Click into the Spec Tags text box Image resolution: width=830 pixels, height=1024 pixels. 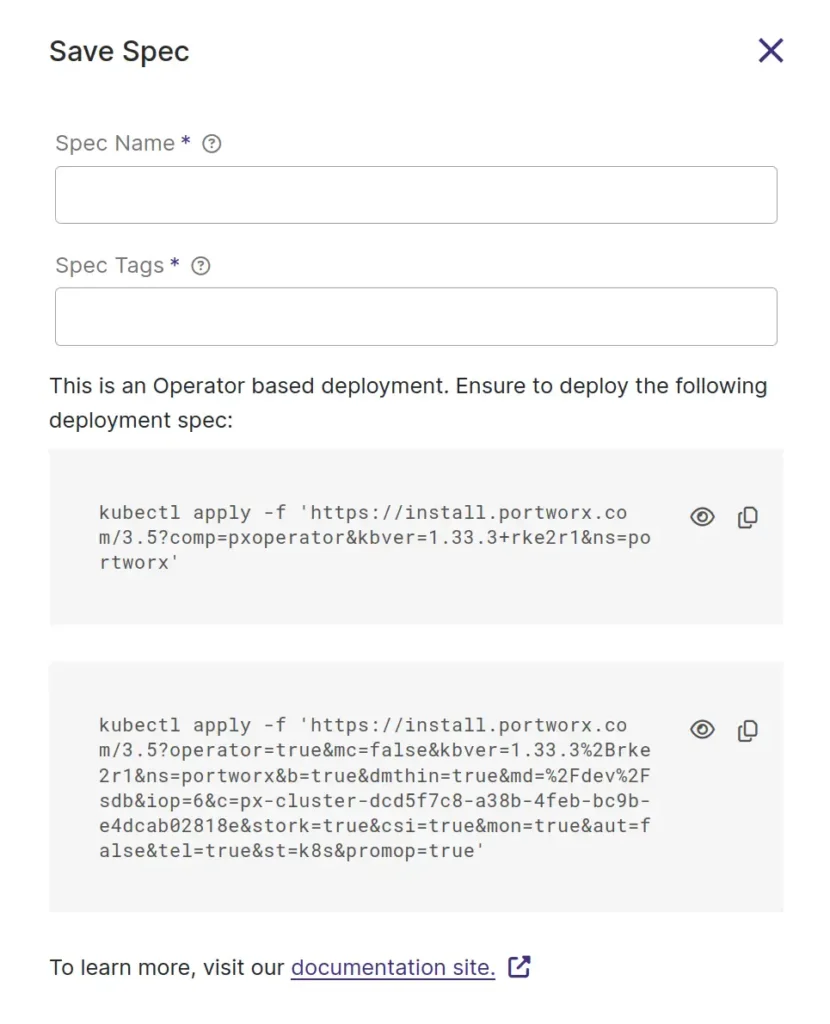point(415,317)
